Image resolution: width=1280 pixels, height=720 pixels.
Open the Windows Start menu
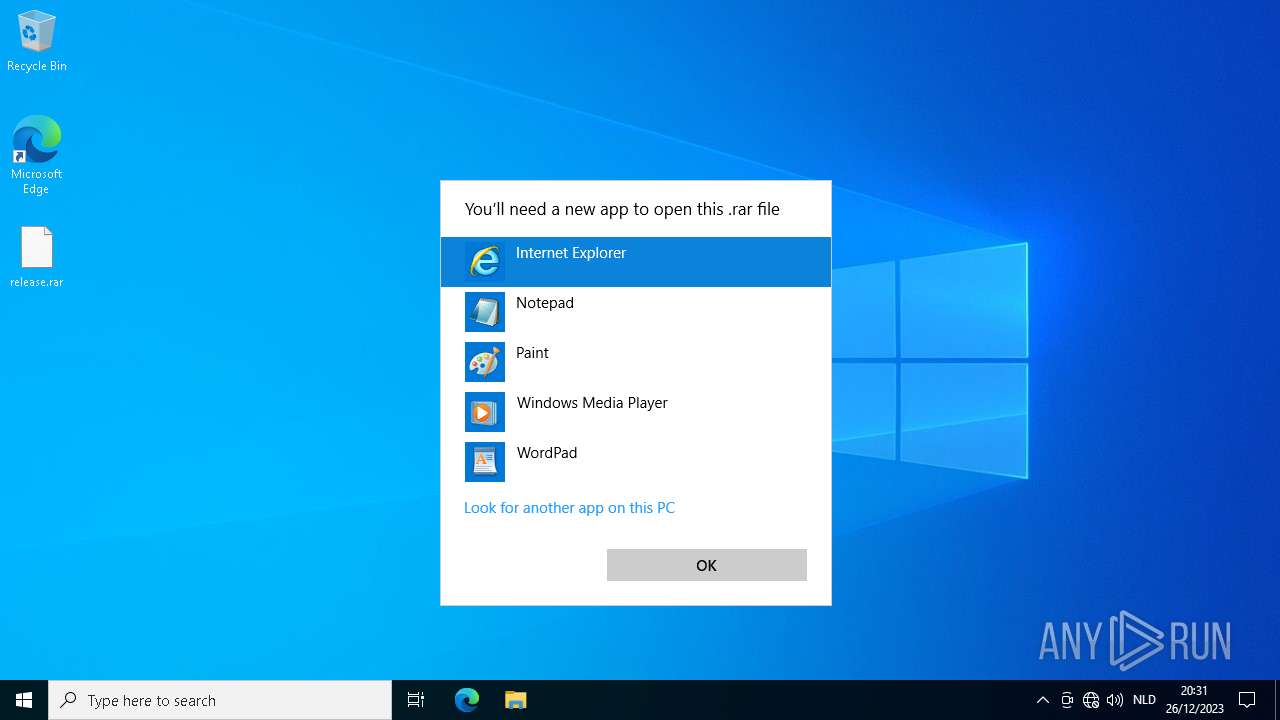24,700
